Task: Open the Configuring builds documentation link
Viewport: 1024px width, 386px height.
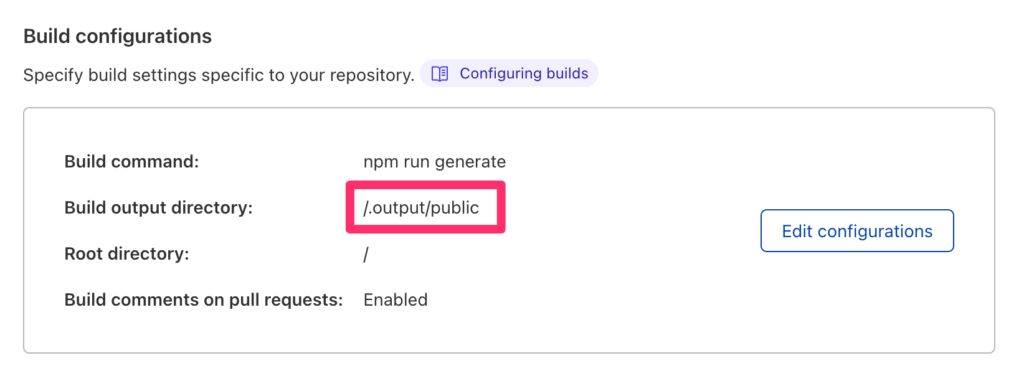Action: 509,74
